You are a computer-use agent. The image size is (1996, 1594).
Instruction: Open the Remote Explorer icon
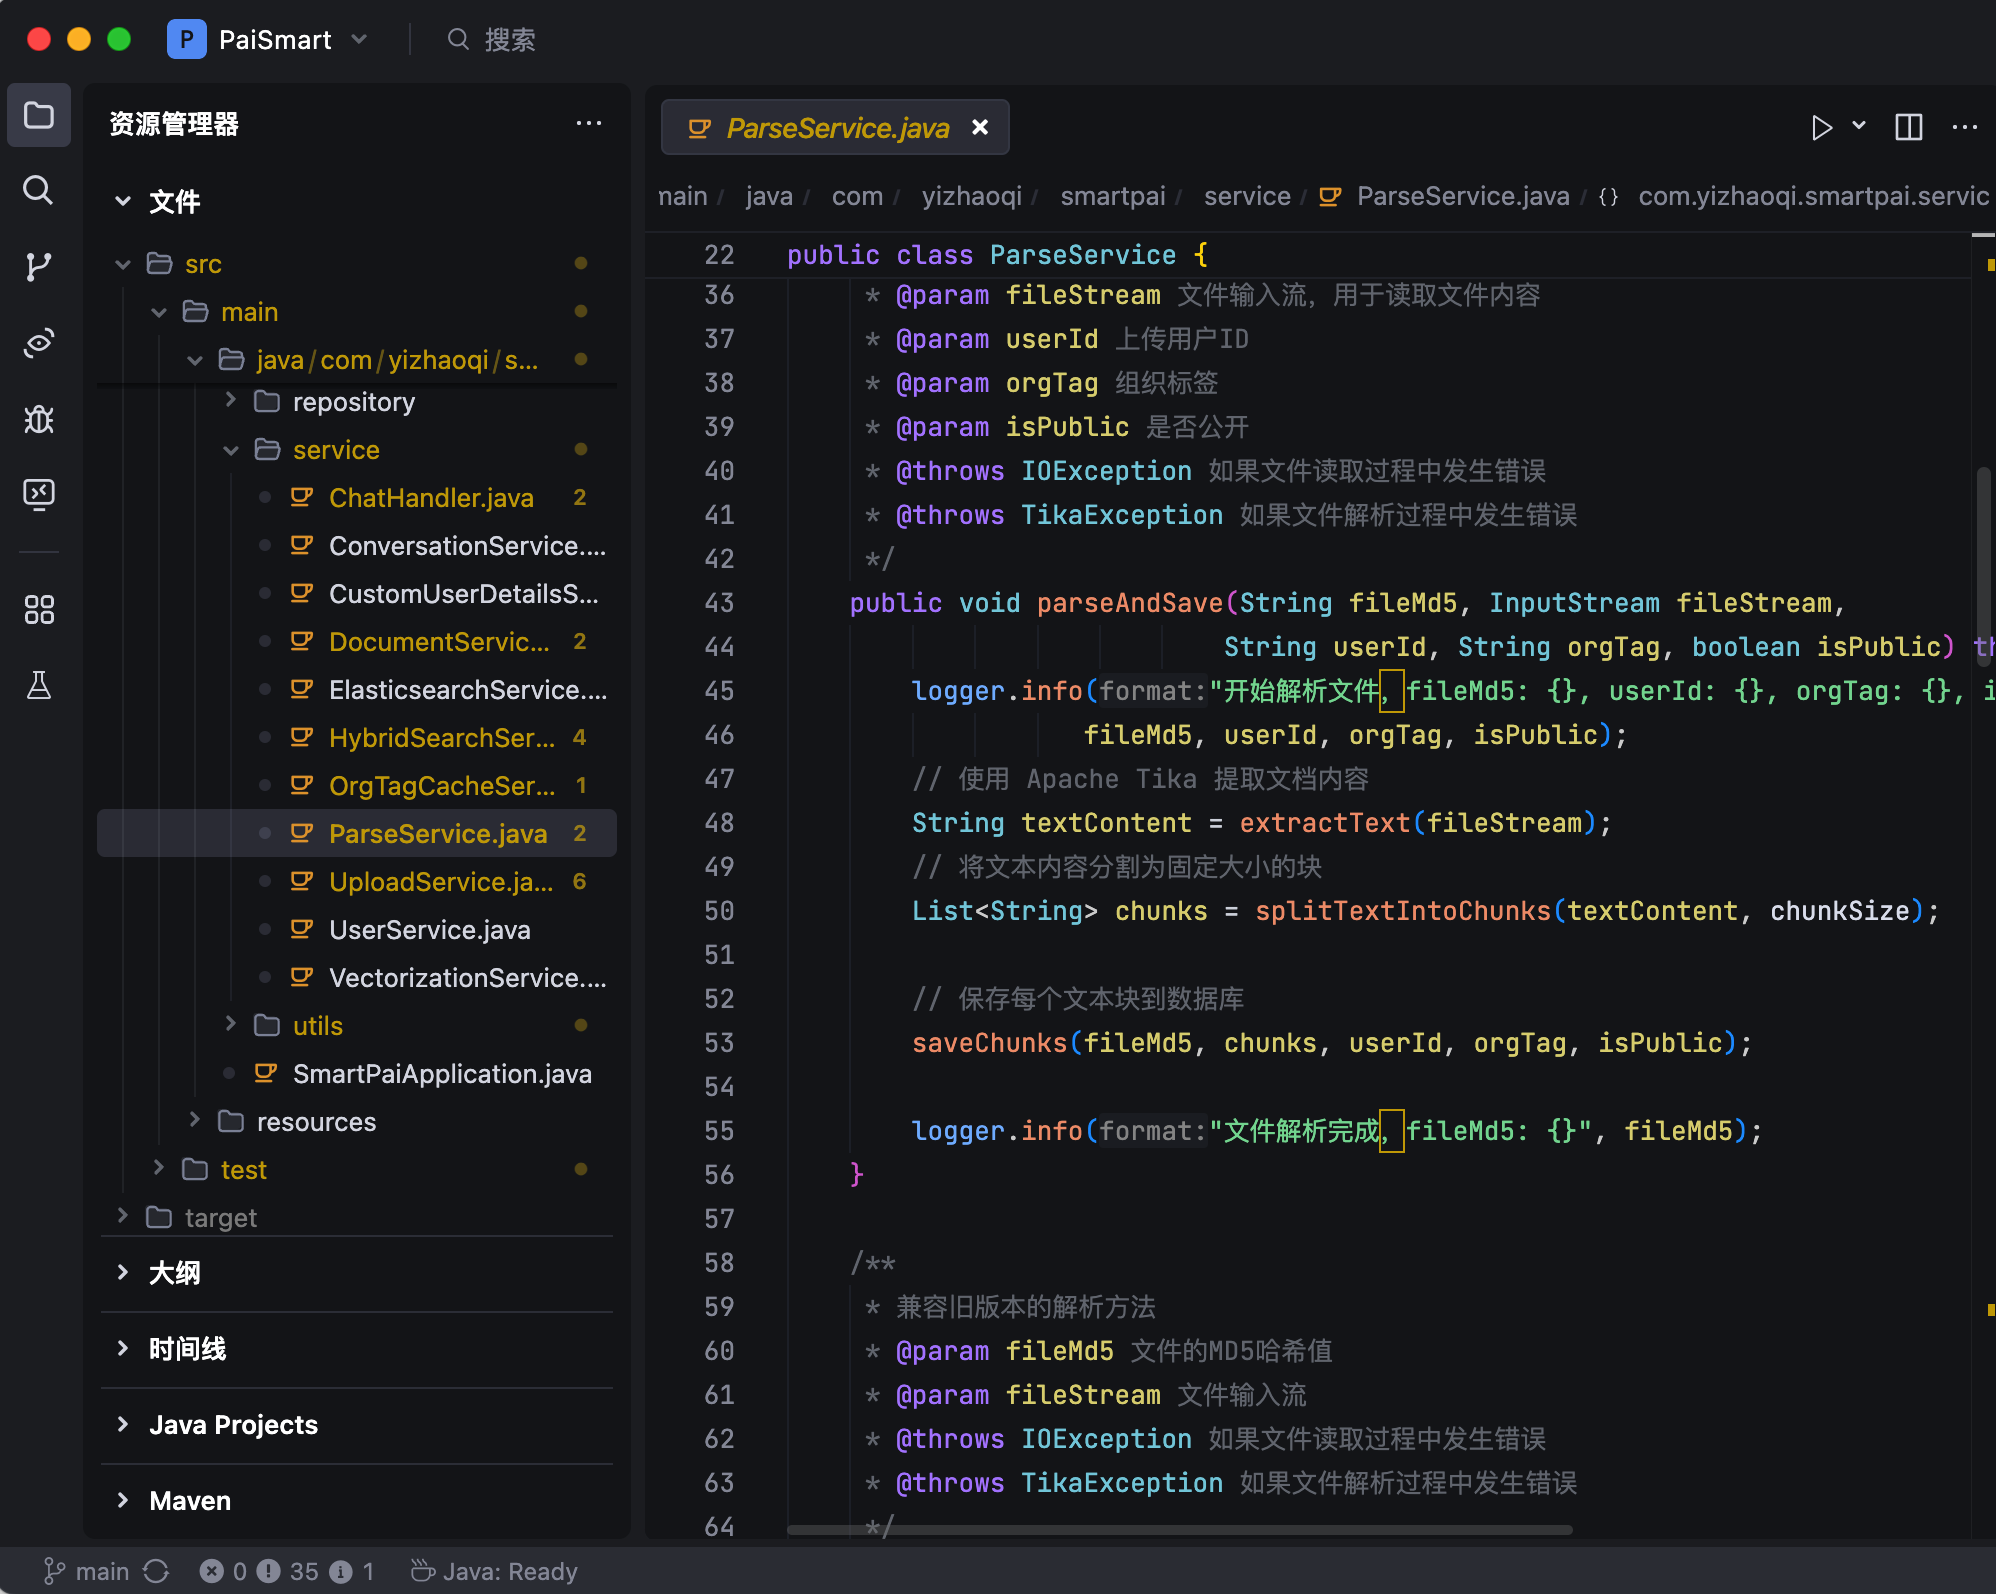pos(39,343)
